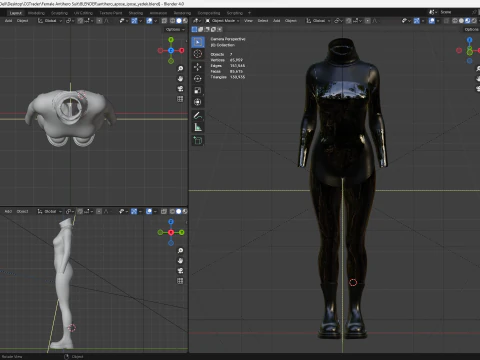The width and height of the screenshot is (480, 360).
Task: Expand Options dropdown in top-left viewport
Action: pos(175,30)
